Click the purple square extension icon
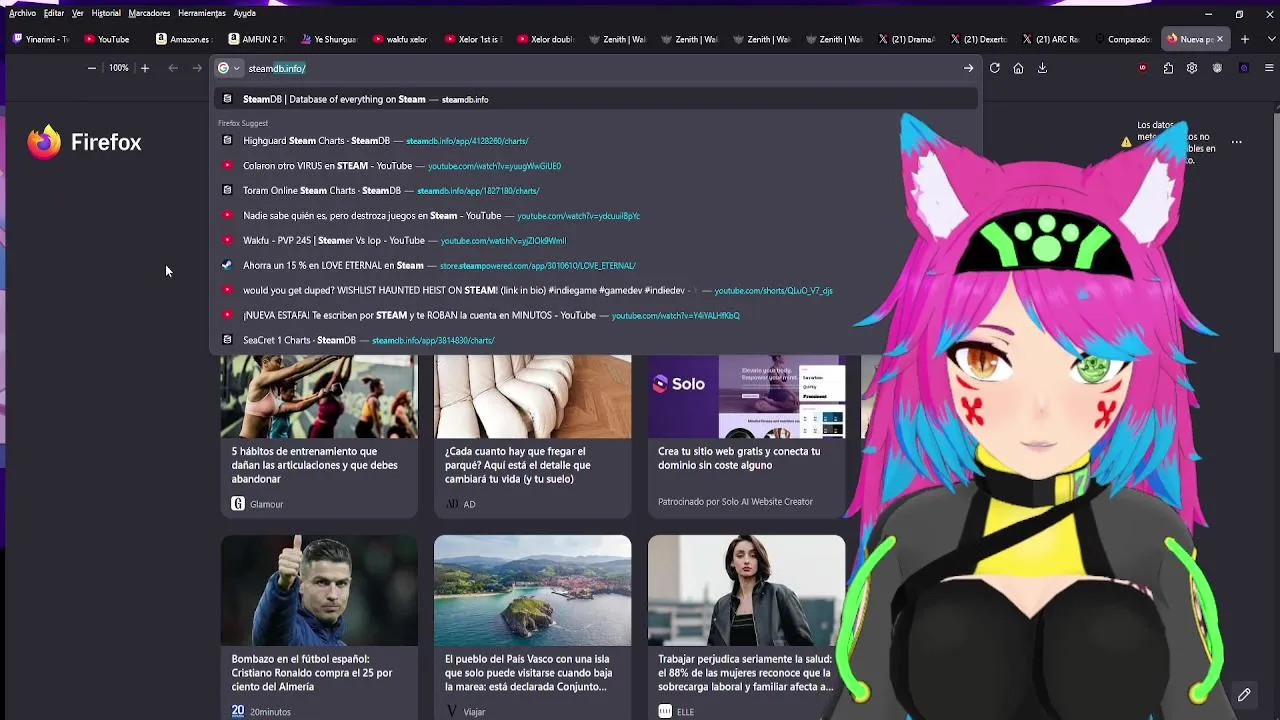Viewport: 1280px width, 720px height. pyautogui.click(x=1244, y=68)
